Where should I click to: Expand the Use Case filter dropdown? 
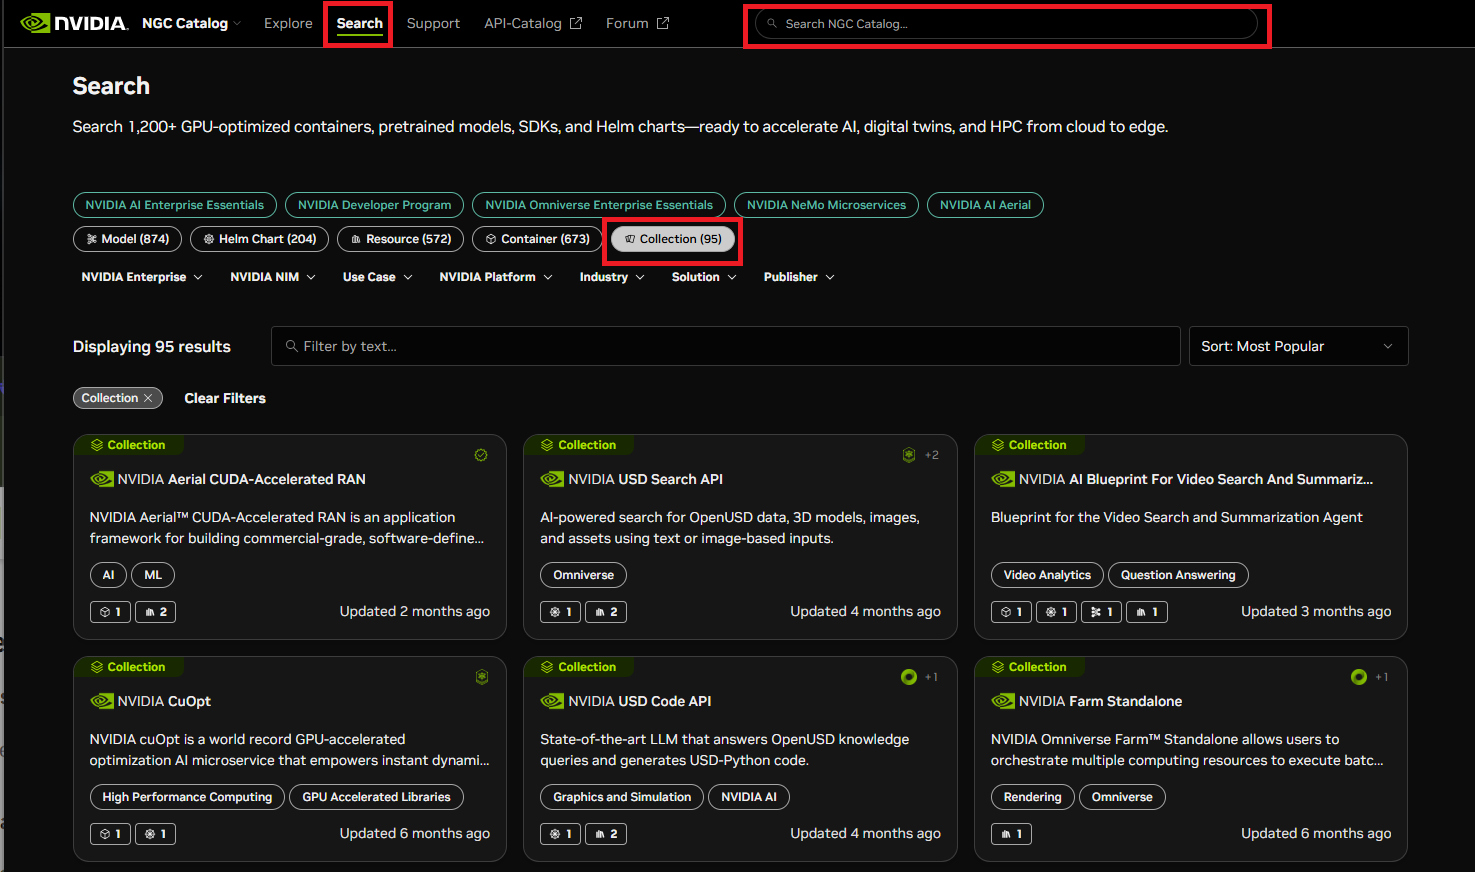(377, 277)
